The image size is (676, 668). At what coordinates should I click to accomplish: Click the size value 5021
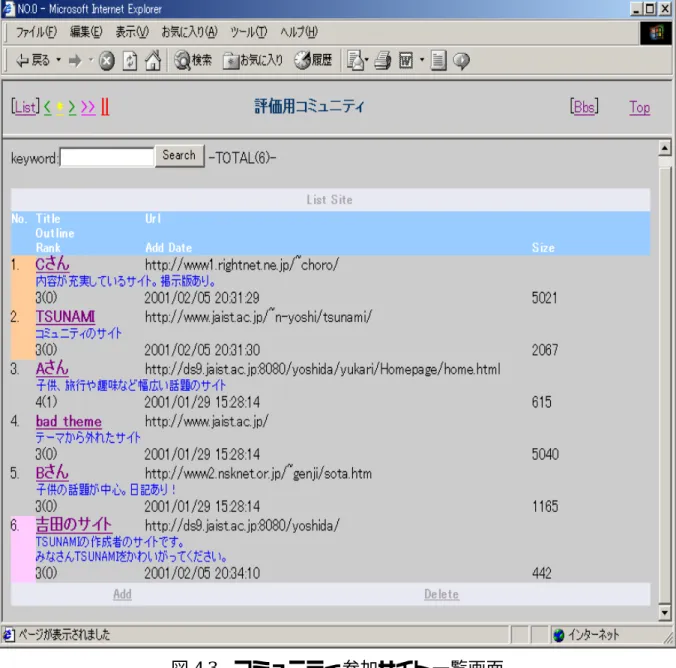[544, 298]
